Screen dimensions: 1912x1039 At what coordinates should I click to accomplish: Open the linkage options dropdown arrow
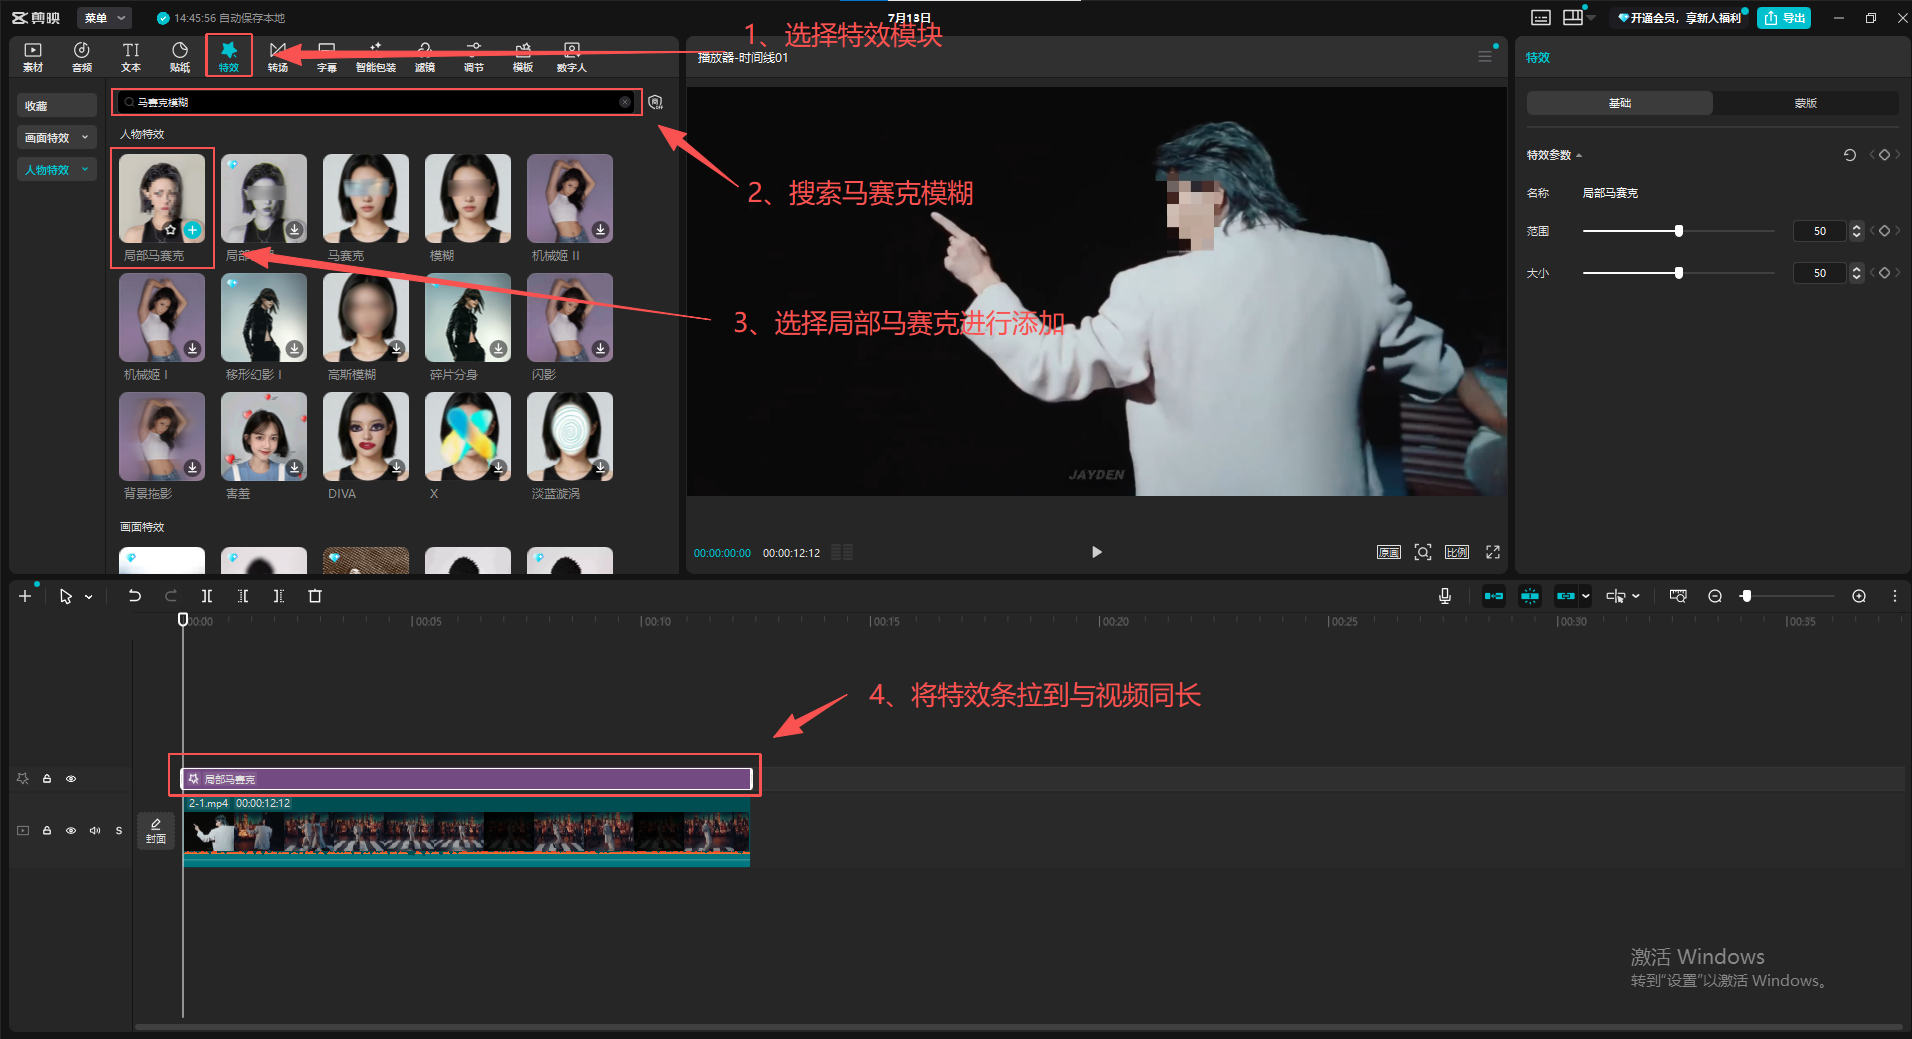[1586, 596]
